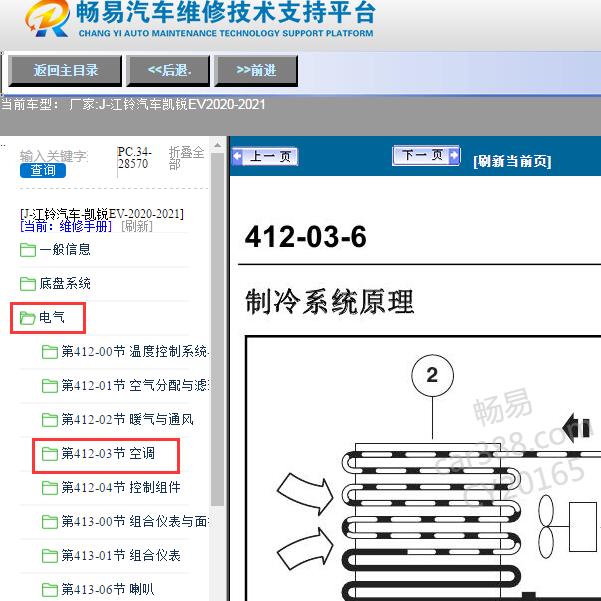Open 第412-01节 空气分配与滤 section

[135, 386]
